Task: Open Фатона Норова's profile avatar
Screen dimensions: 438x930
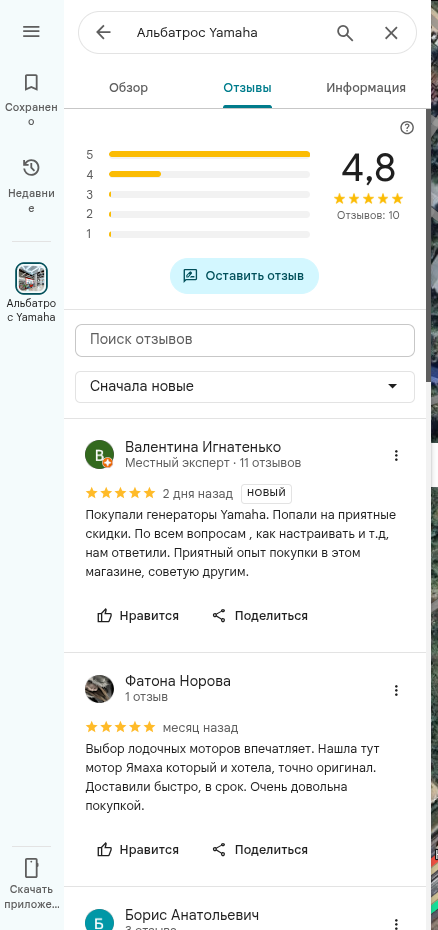Action: click(x=99, y=689)
